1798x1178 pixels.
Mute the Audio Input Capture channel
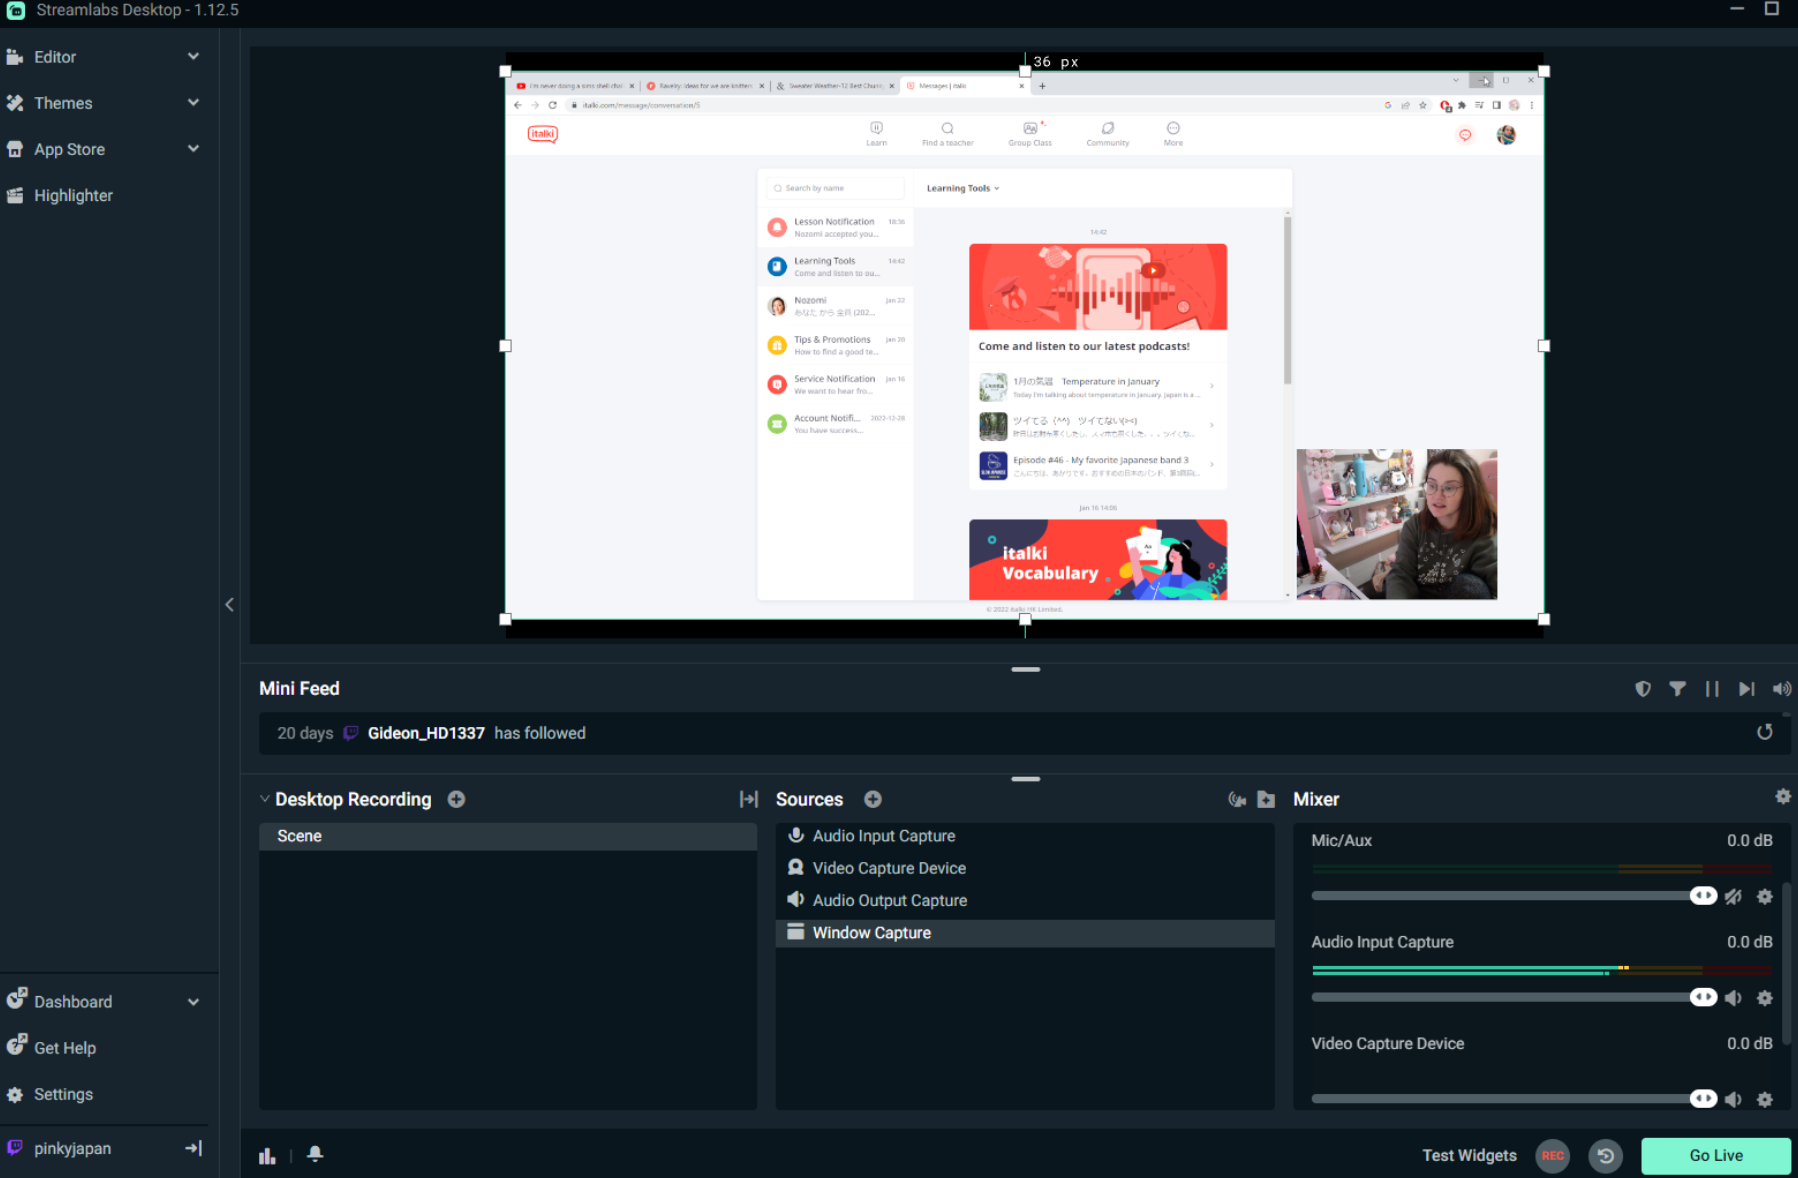click(1734, 997)
